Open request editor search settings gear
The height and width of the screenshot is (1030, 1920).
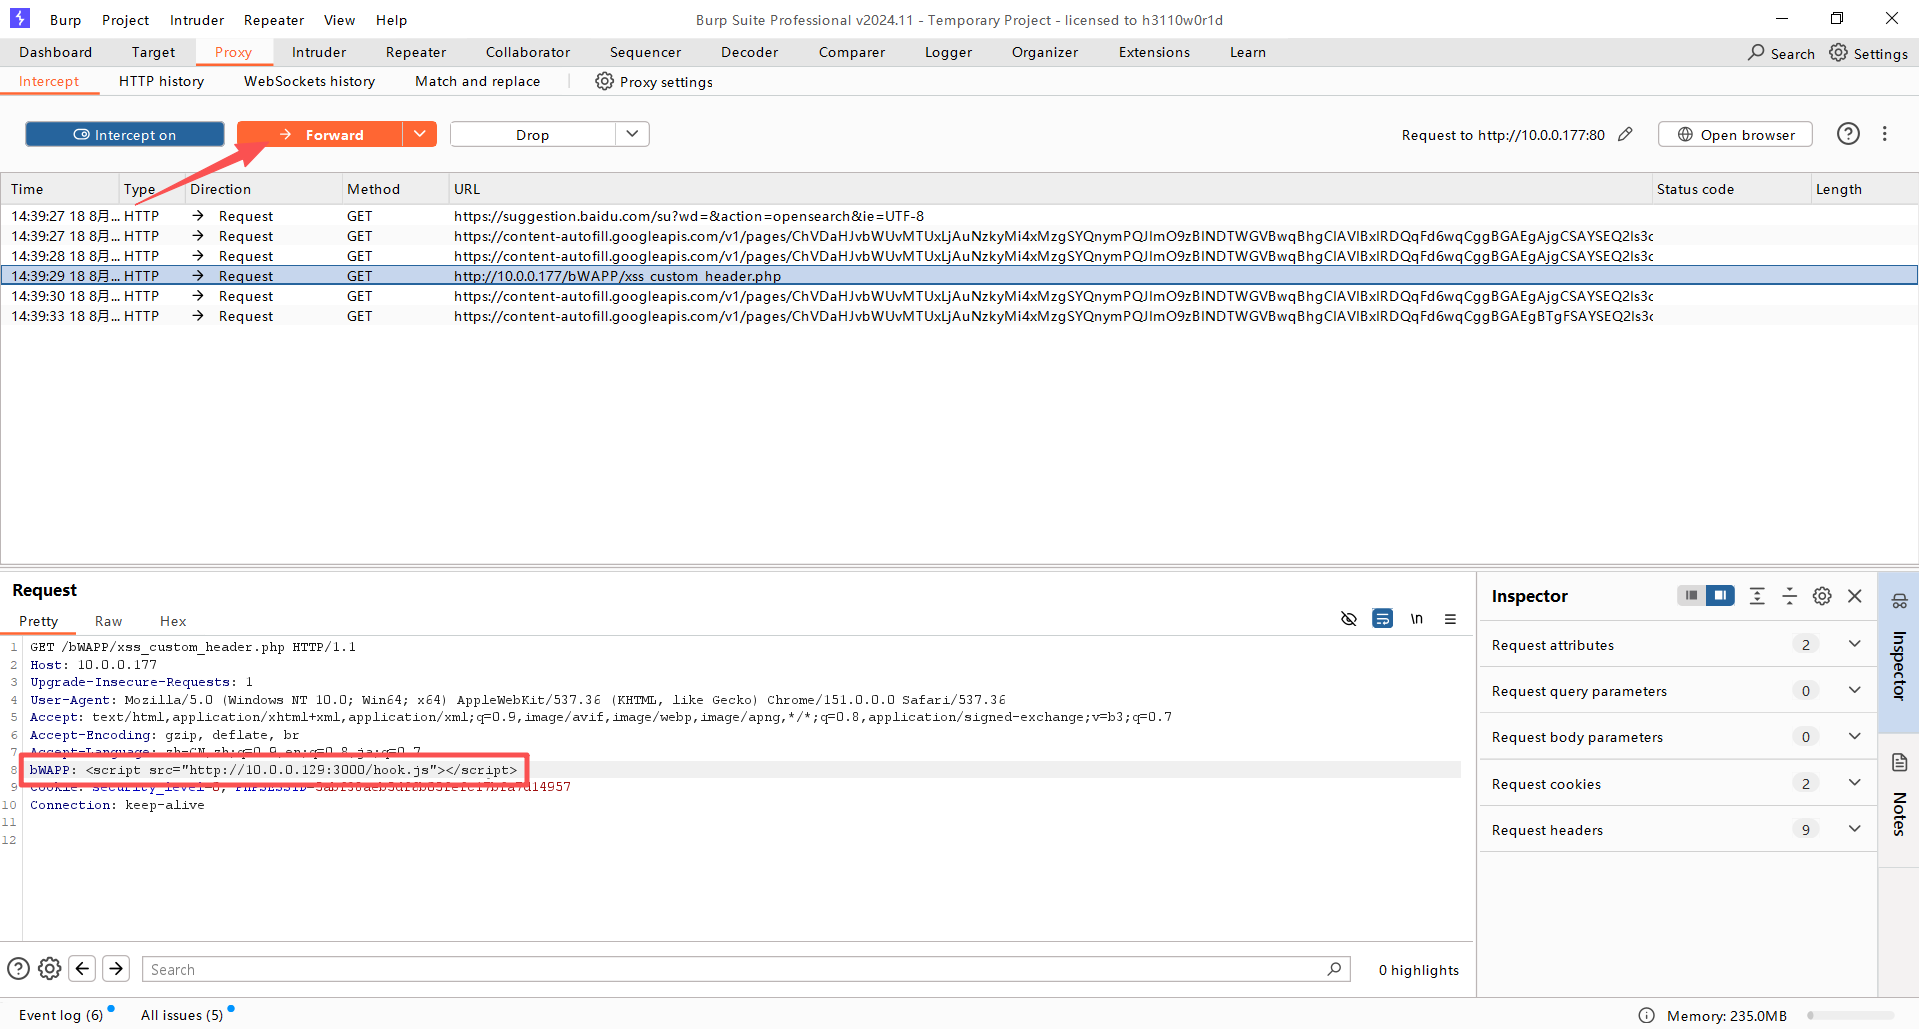(x=50, y=969)
